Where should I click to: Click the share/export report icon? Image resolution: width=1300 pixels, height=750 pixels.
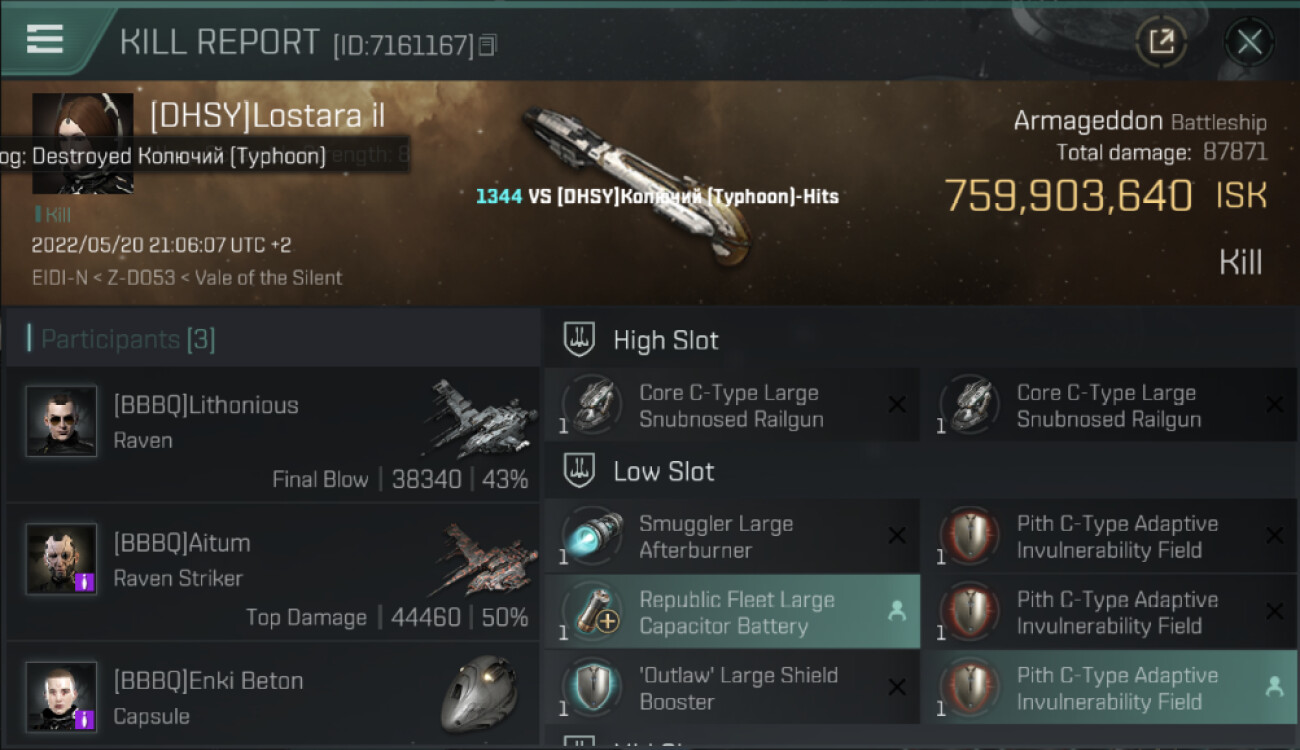pyautogui.click(x=1161, y=42)
